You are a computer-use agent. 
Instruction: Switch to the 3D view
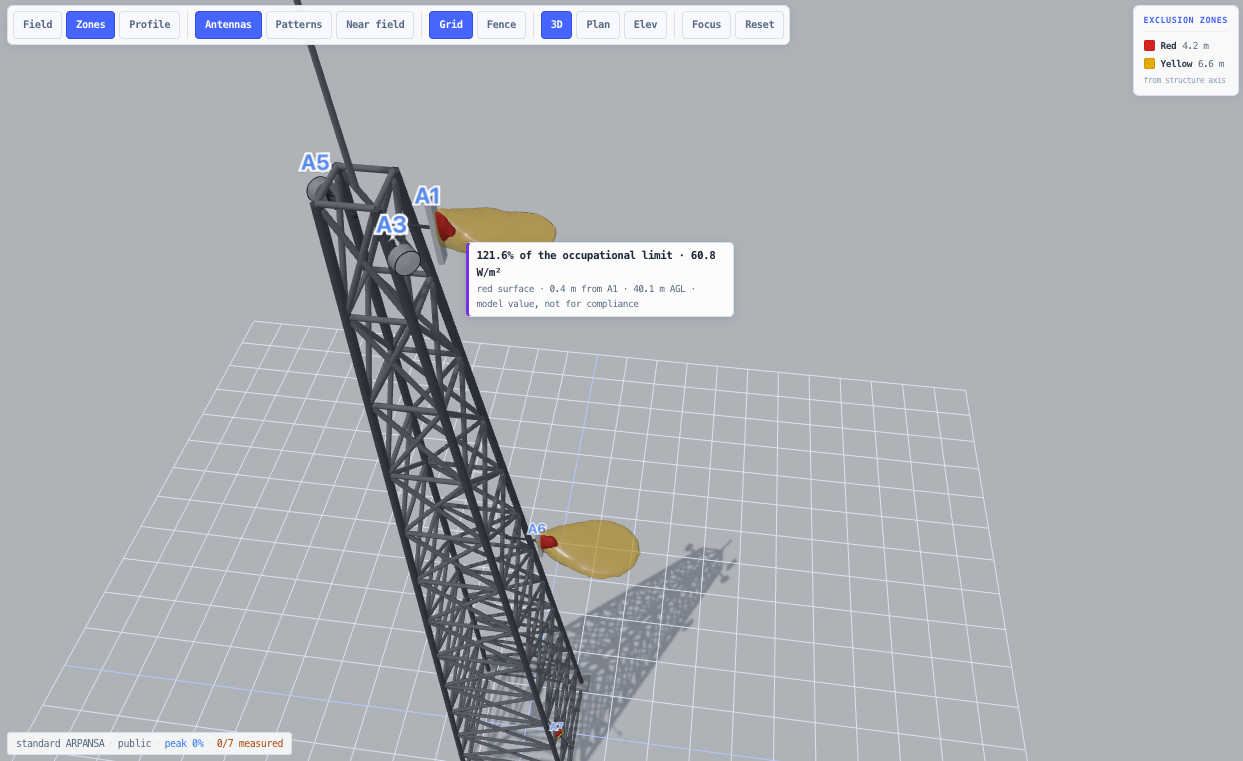pyautogui.click(x=556, y=25)
